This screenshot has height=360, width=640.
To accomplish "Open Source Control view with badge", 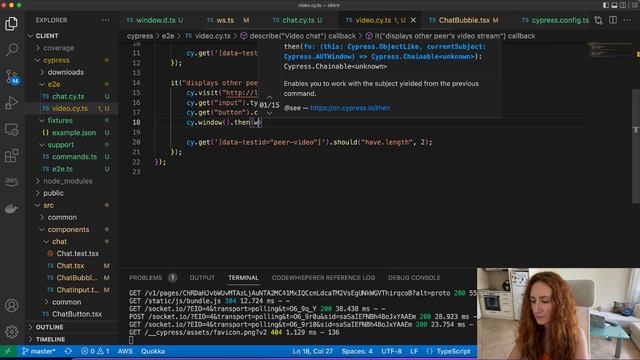I will coord(11,76).
